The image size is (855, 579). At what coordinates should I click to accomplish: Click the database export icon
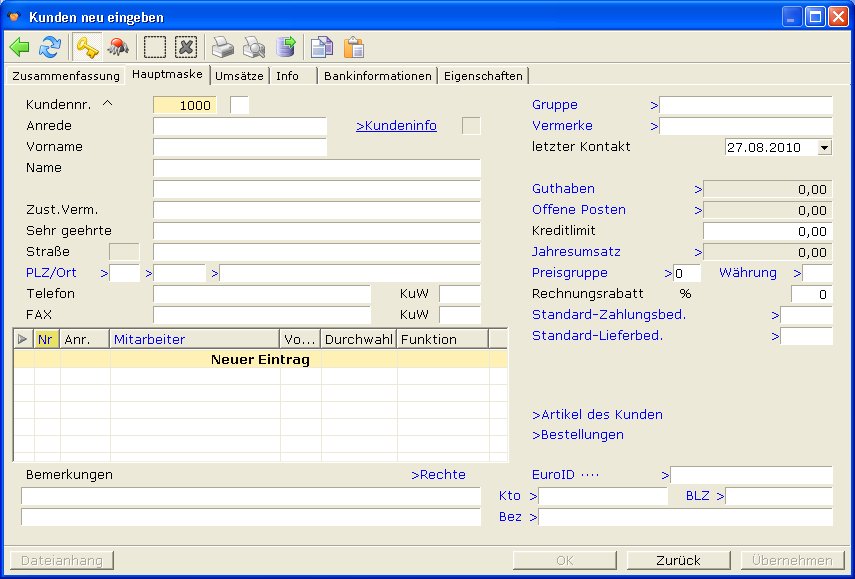pos(286,47)
